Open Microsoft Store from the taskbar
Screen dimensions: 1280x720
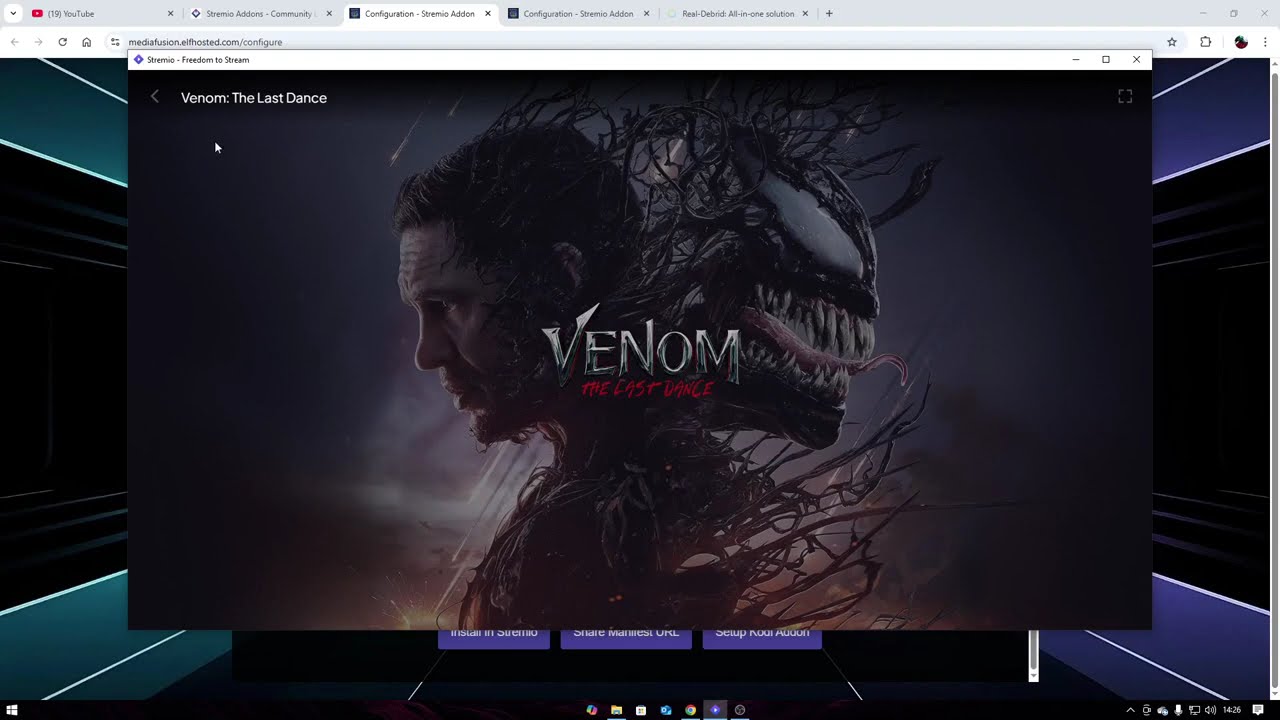pos(641,710)
